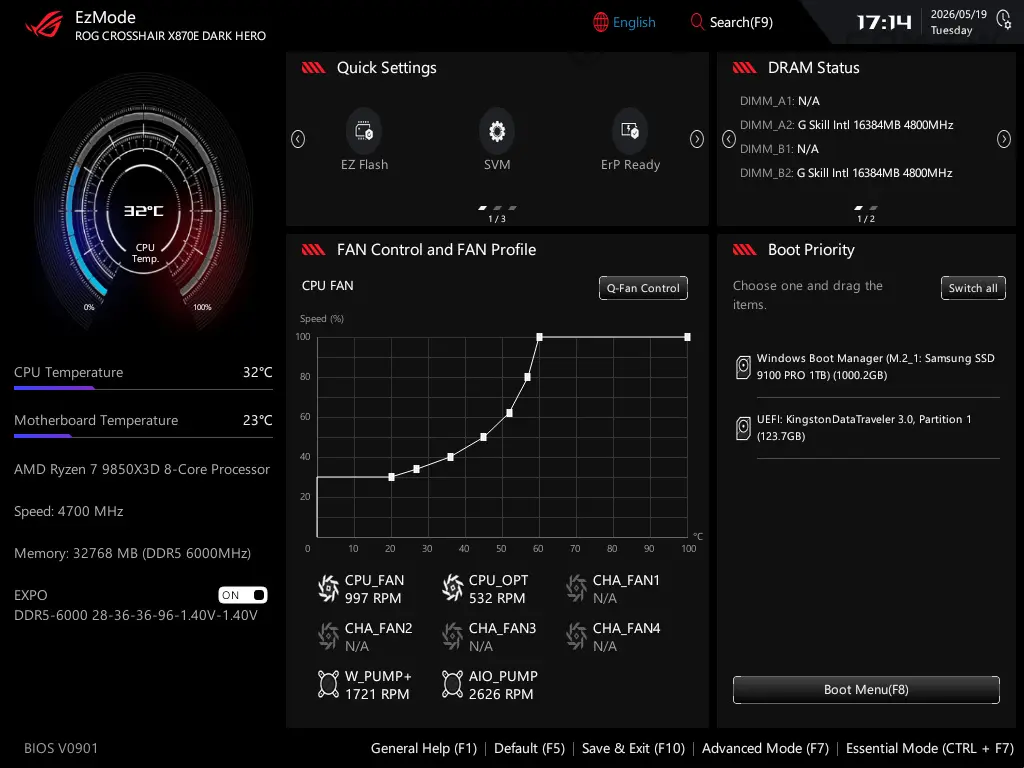Select fan curve point at 40% speed

pos(451,457)
